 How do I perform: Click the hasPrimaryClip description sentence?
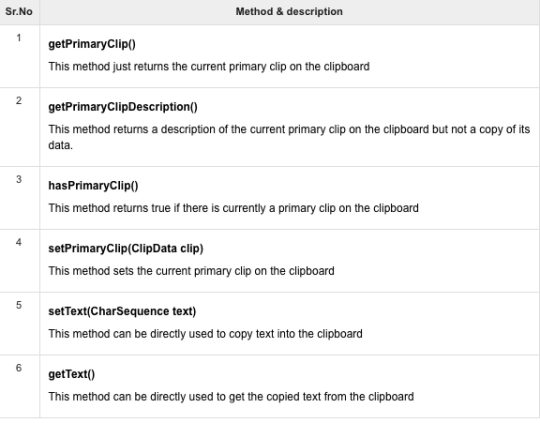click(x=233, y=208)
